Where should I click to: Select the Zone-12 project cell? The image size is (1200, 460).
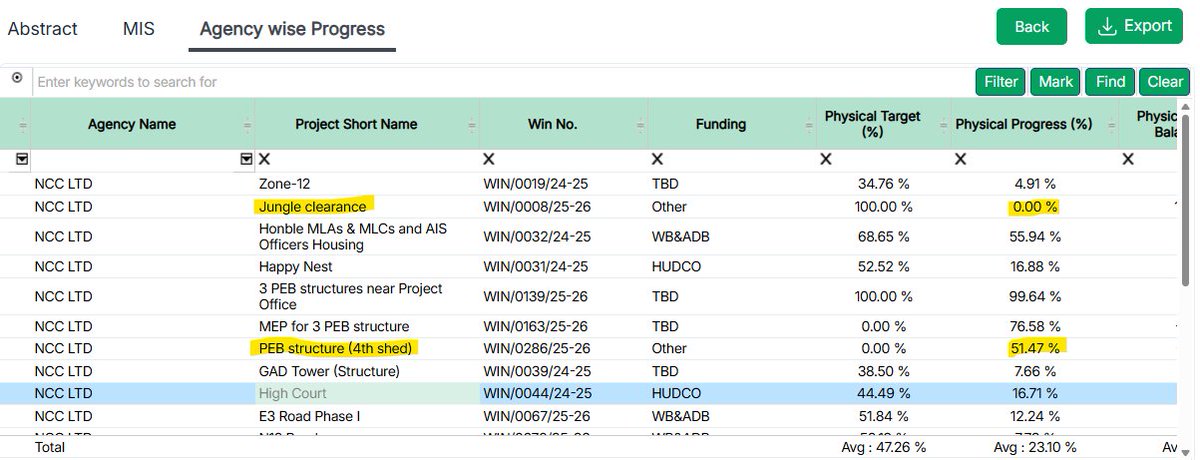tap(367, 184)
